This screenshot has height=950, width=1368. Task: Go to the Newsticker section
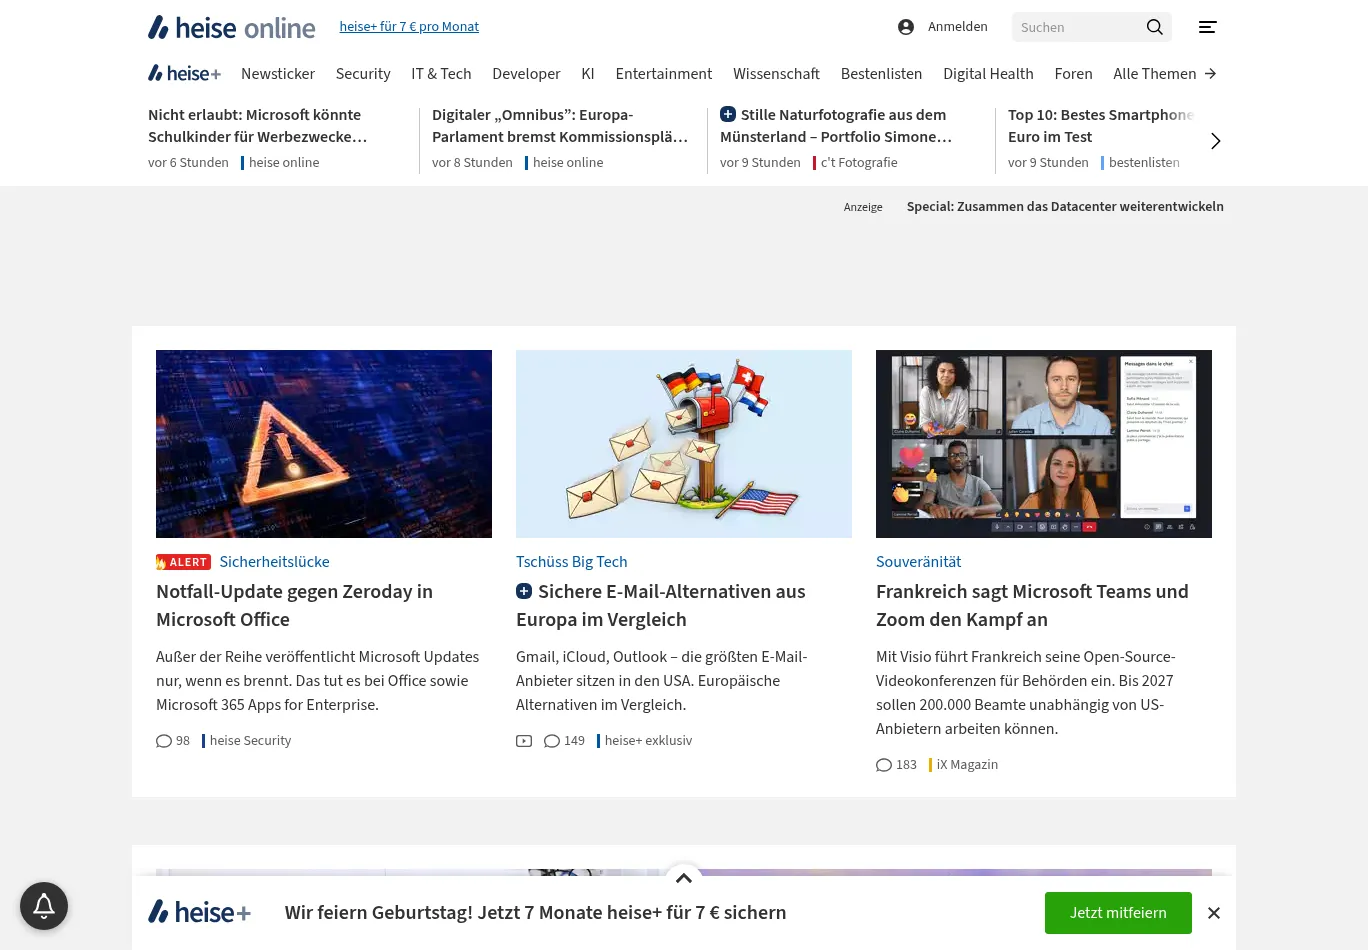[278, 73]
